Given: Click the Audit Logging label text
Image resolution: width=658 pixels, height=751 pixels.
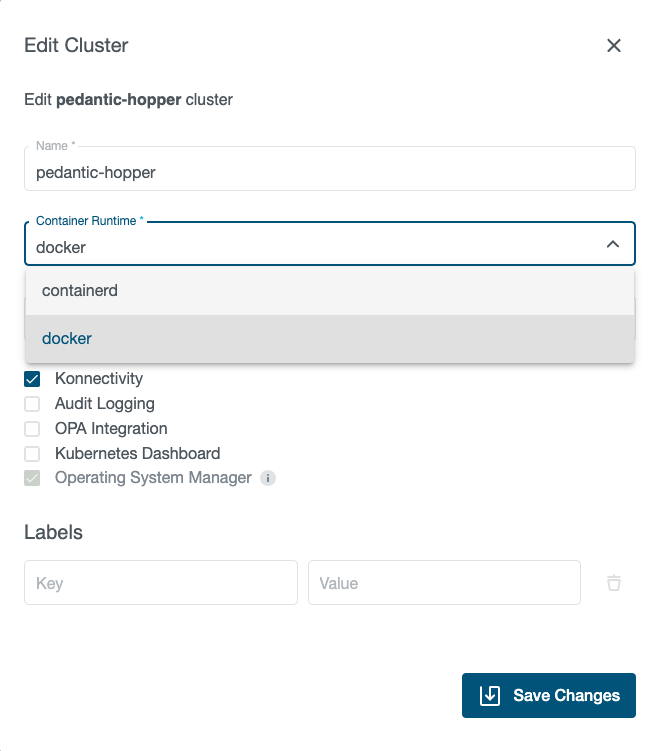Looking at the screenshot, I should [105, 404].
